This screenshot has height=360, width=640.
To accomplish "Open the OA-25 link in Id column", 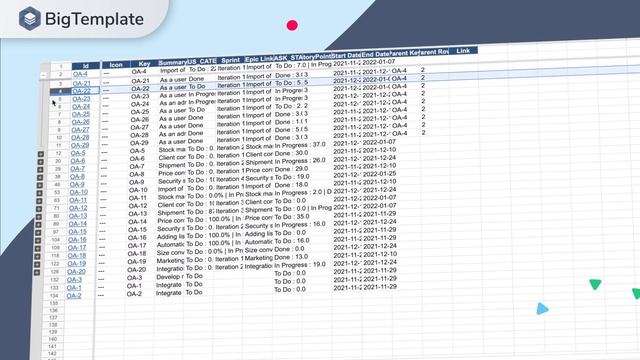I will 81,114.
